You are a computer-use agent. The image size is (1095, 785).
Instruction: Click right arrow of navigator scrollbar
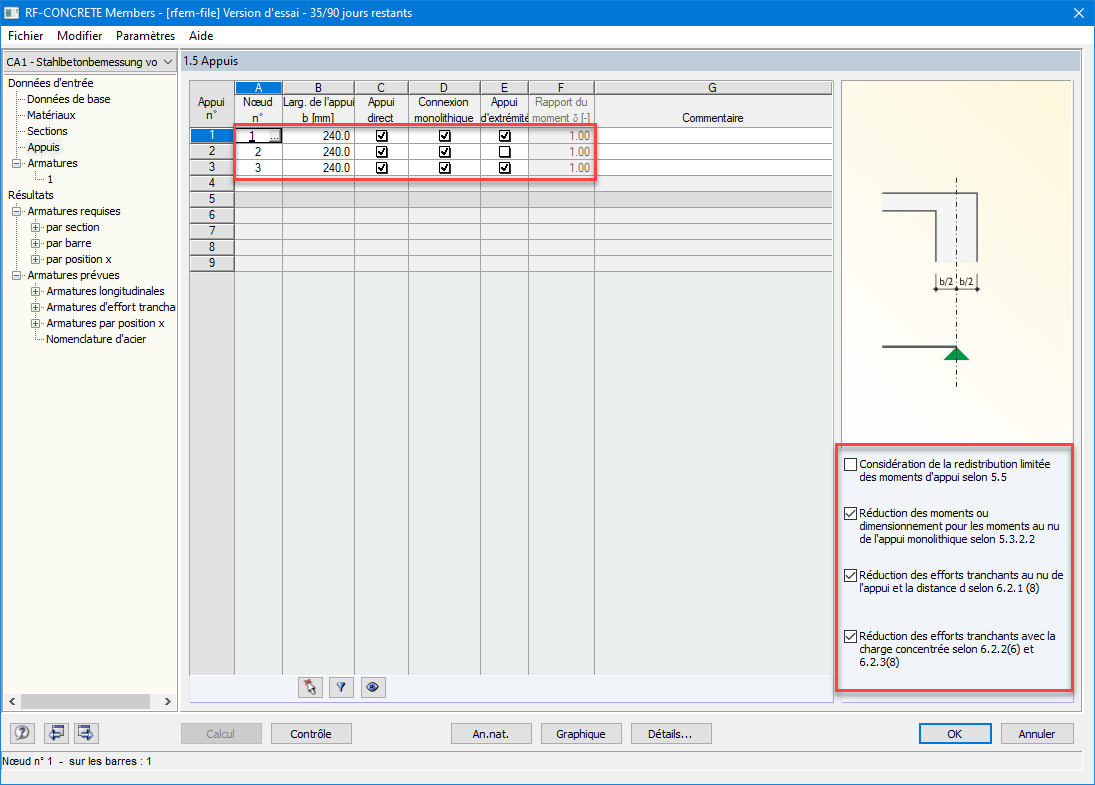point(168,701)
